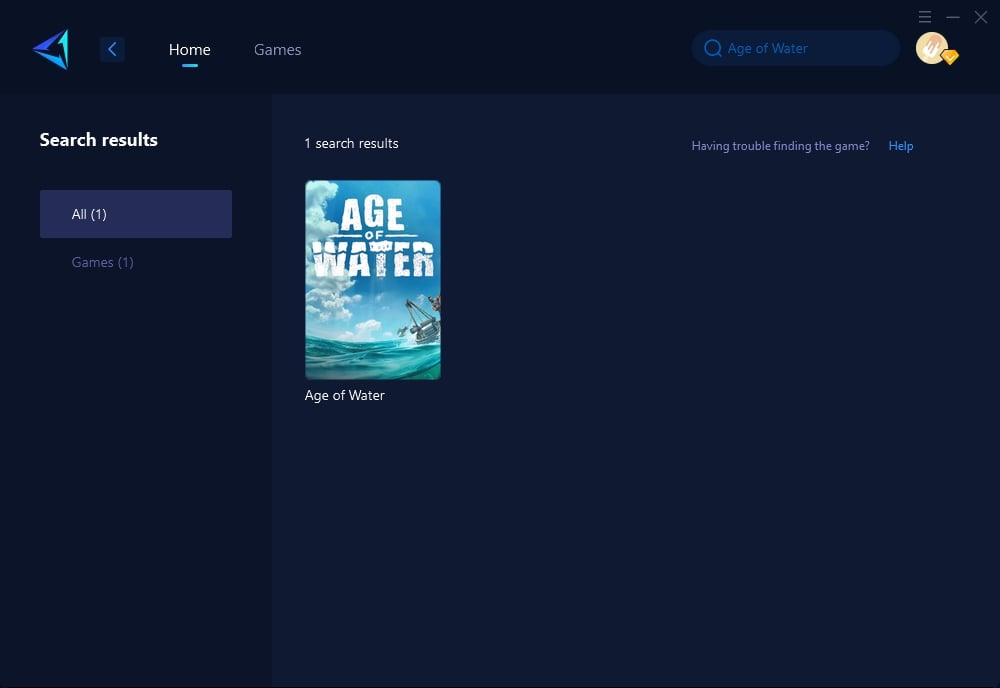This screenshot has height=688, width=1000.
Task: Open the Age of Water cover thumbnail
Action: [x=372, y=280]
